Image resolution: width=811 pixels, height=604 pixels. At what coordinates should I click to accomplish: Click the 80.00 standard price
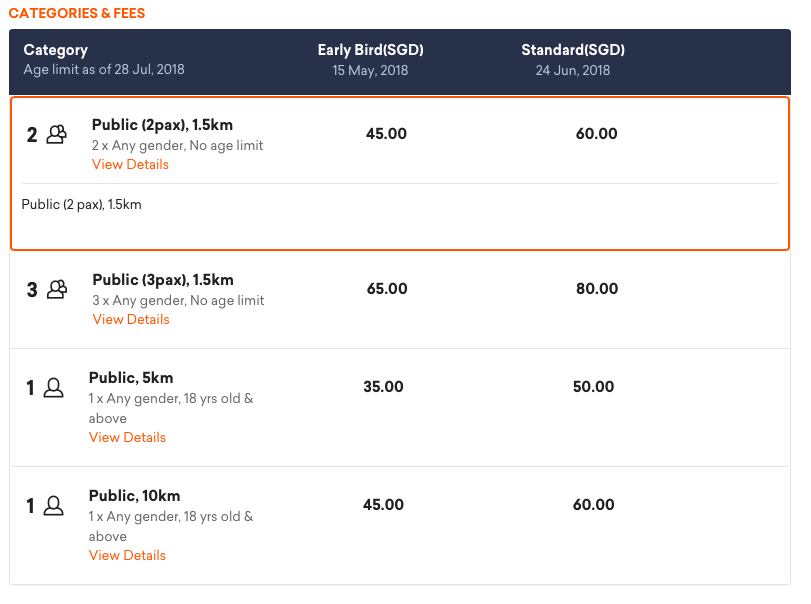point(597,289)
